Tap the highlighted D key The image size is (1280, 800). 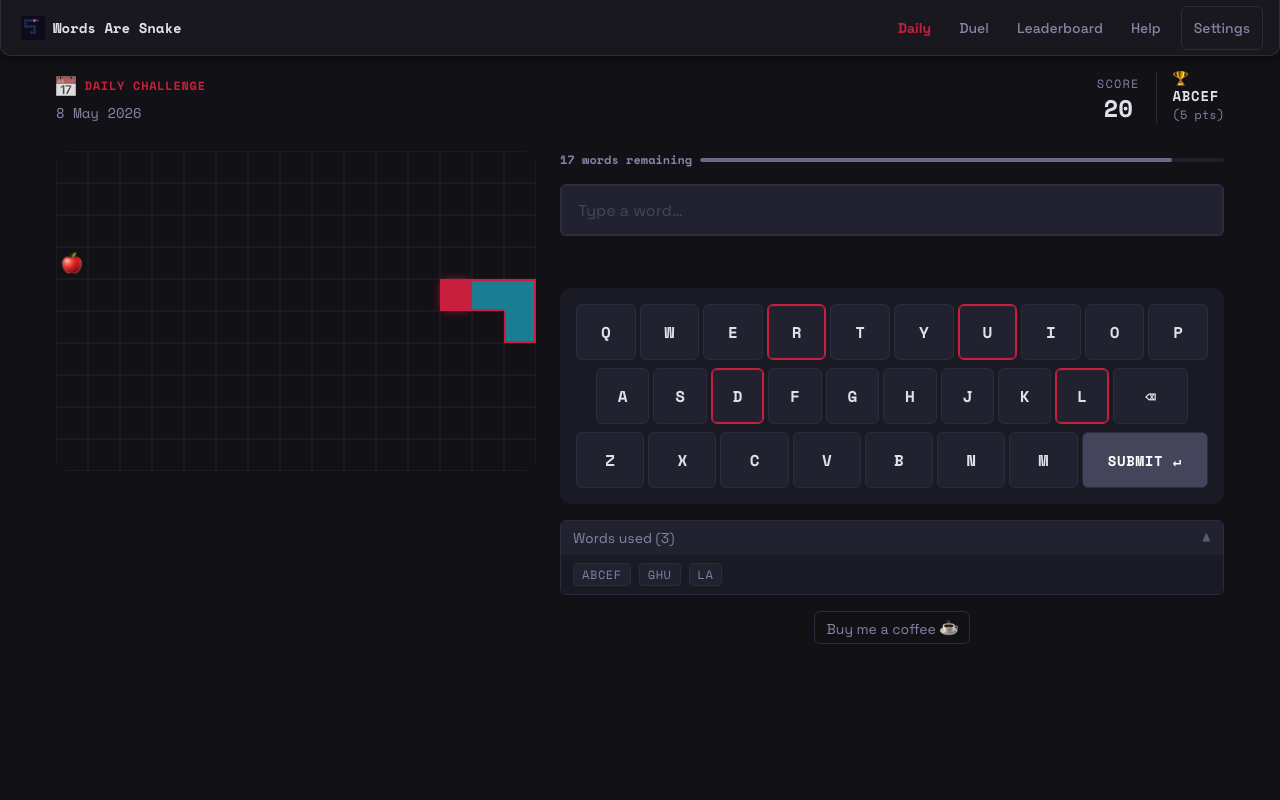click(737, 396)
